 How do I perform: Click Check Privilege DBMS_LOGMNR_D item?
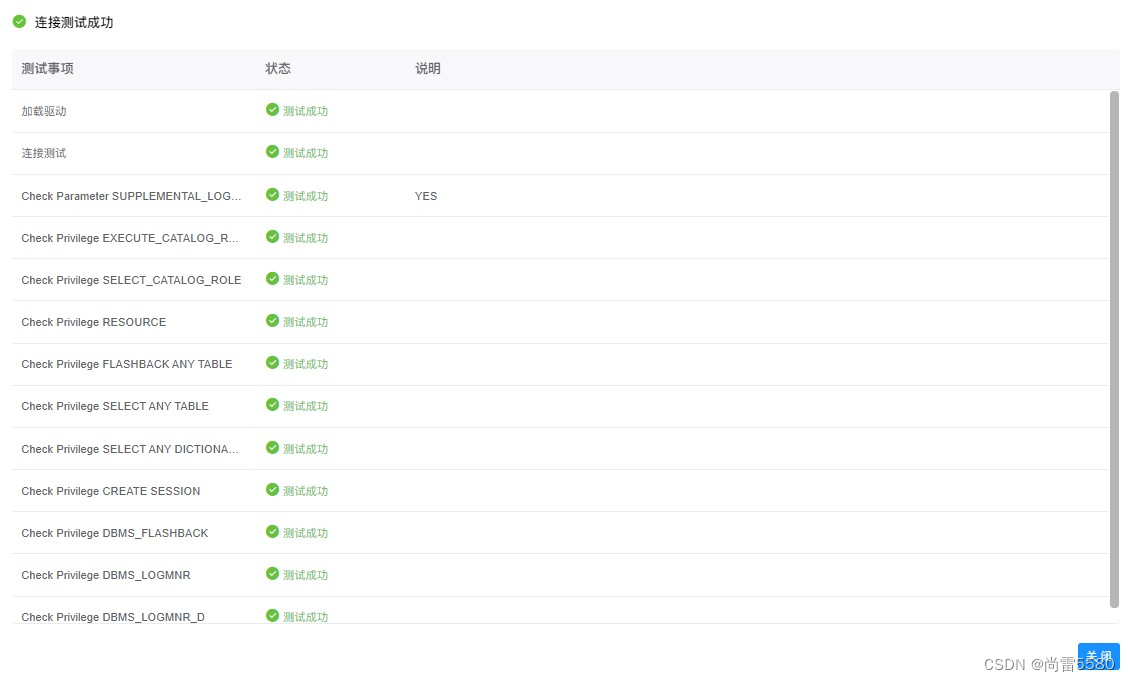(113, 617)
